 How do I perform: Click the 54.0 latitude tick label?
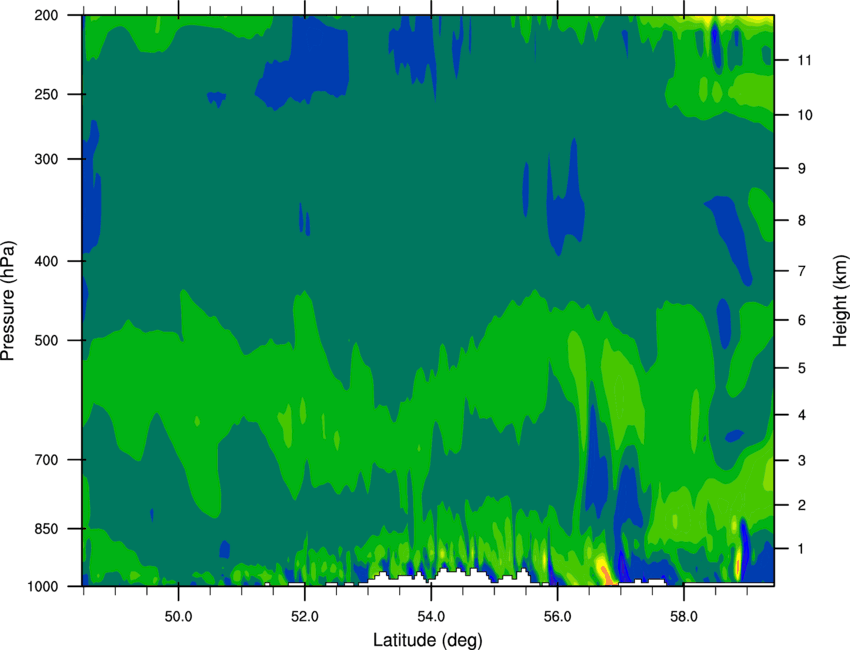(431, 617)
